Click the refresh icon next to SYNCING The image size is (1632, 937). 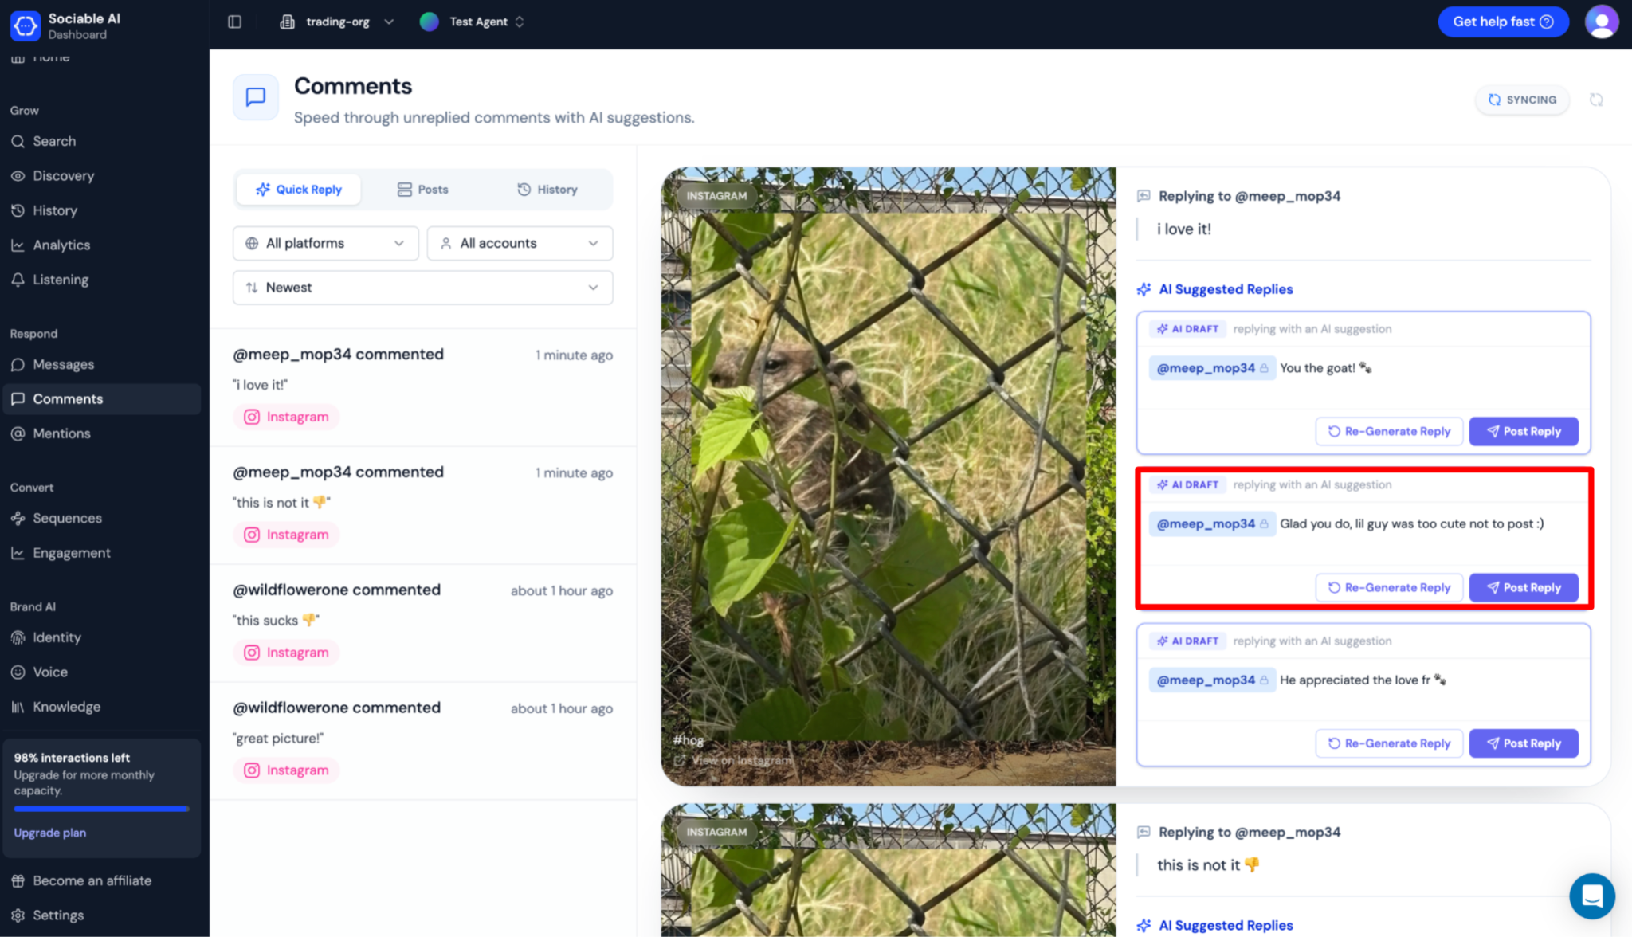(x=1596, y=100)
